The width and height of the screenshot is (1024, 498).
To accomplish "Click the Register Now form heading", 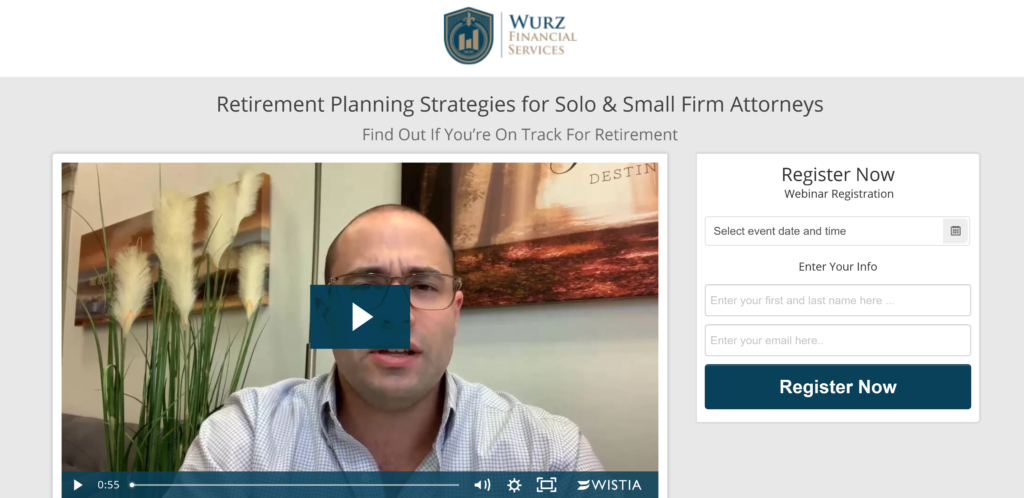I will 837,174.
